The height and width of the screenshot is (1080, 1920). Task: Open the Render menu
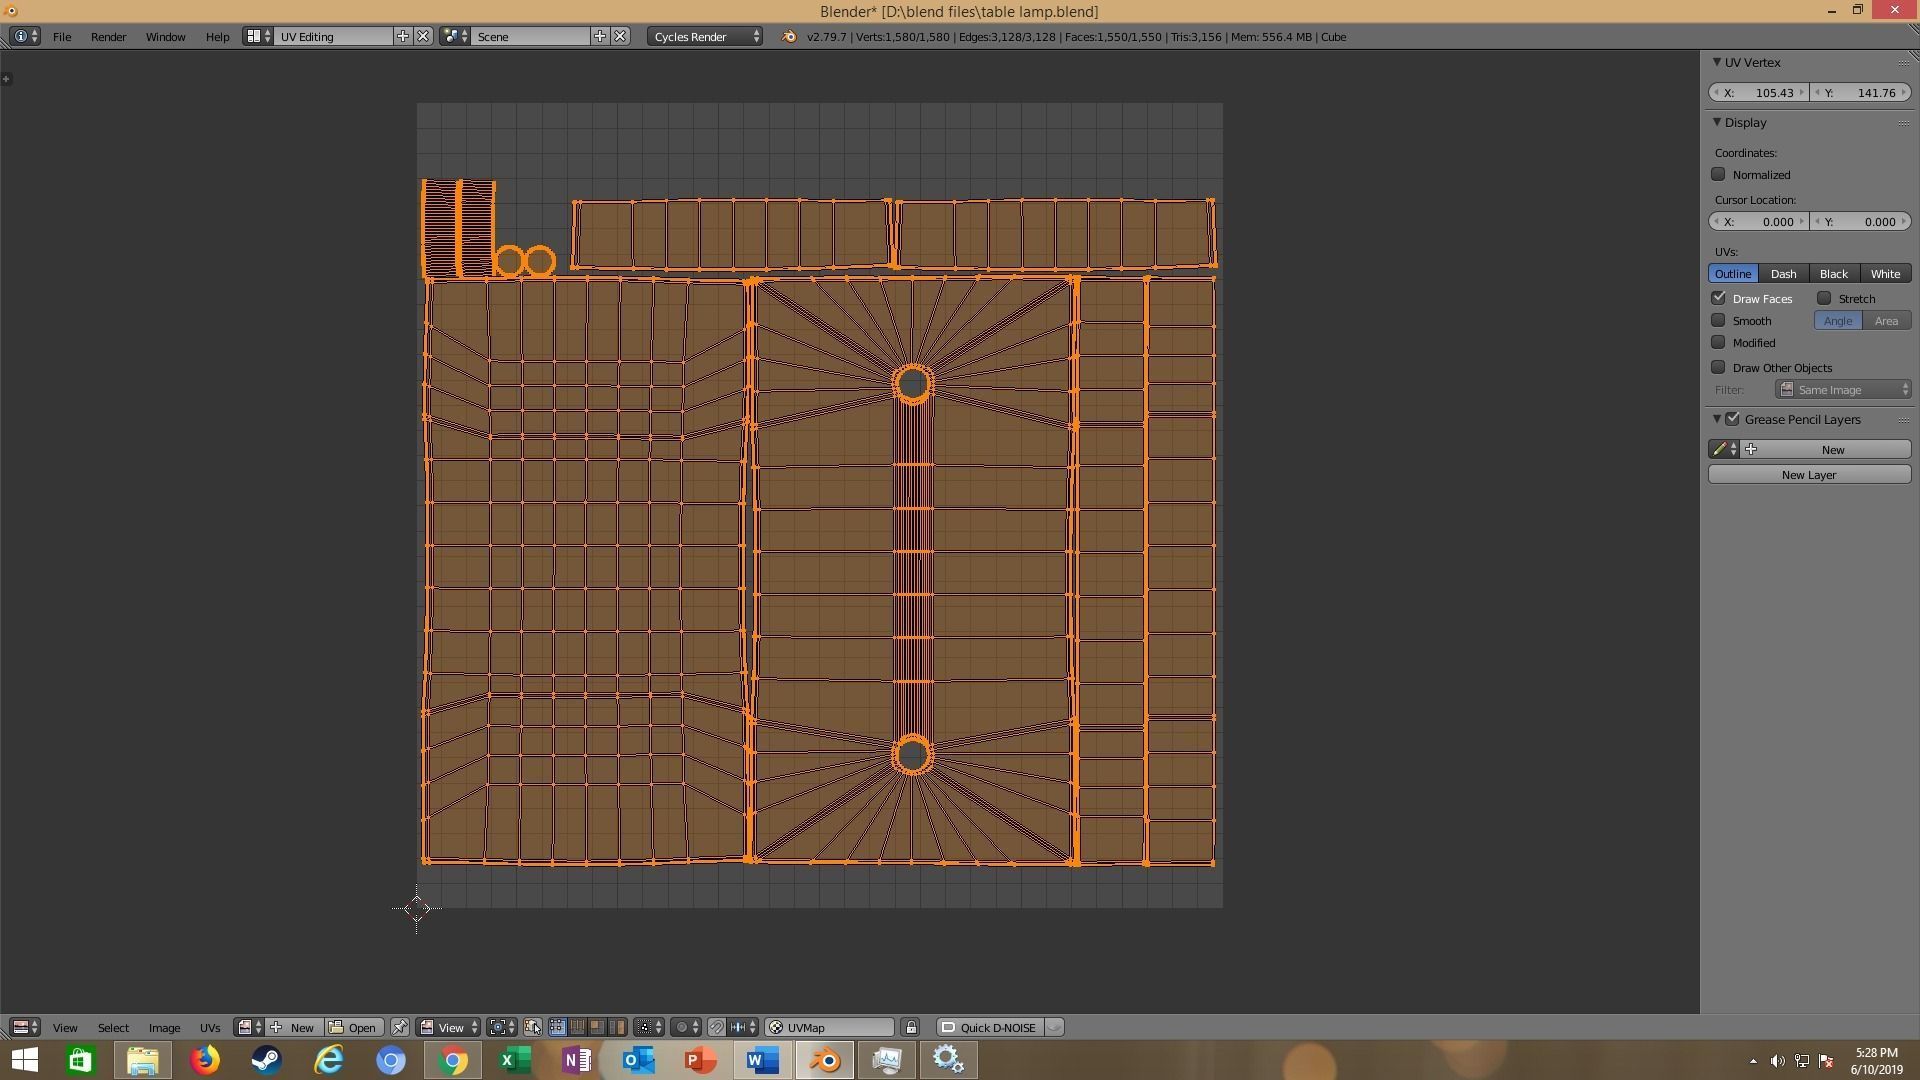(x=108, y=37)
